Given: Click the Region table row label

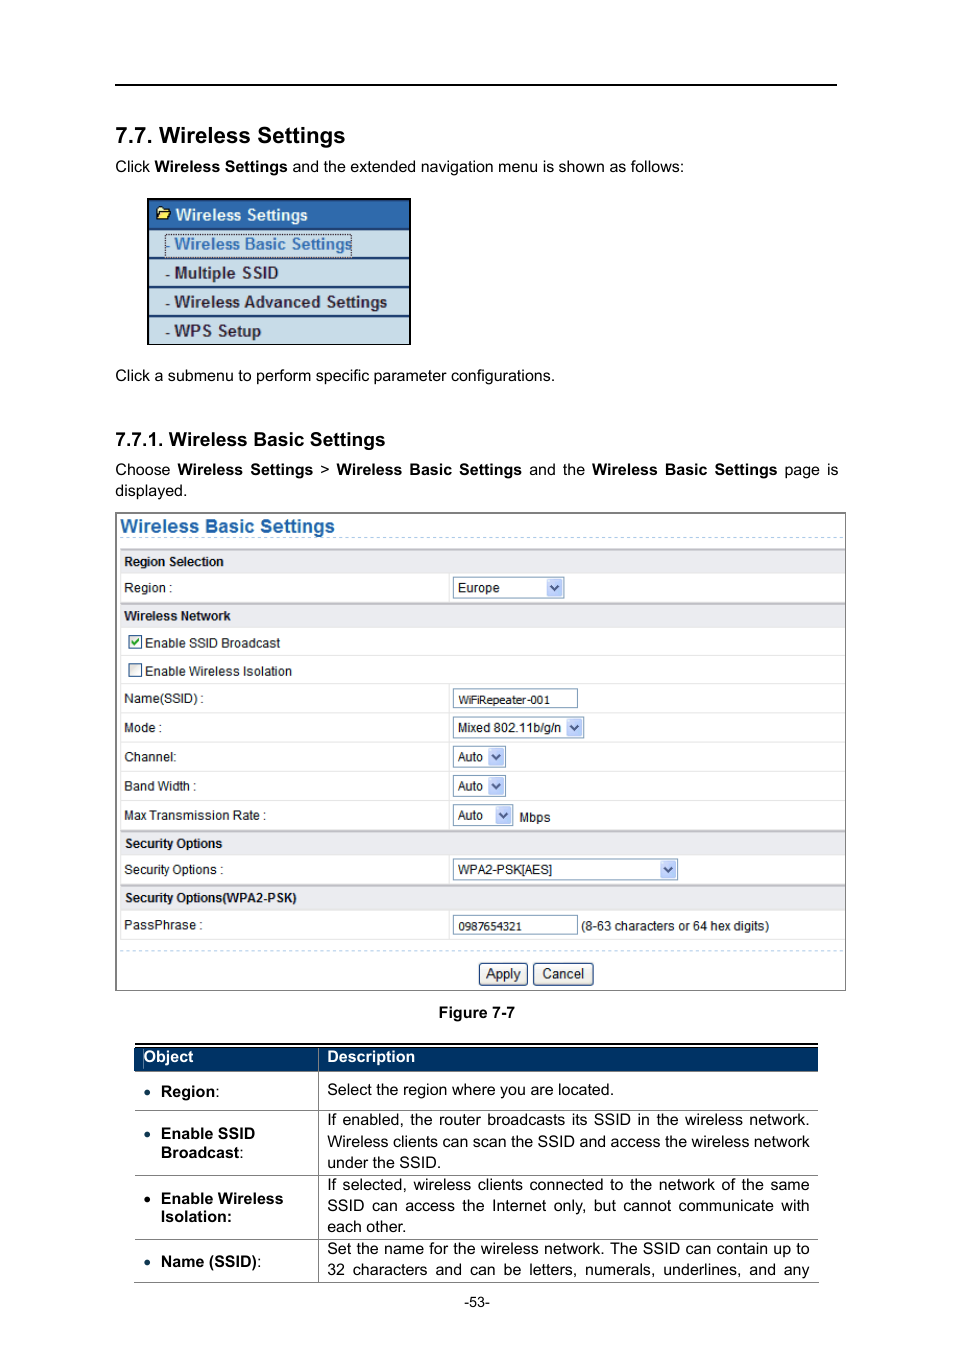Looking at the screenshot, I should click(190, 1092).
